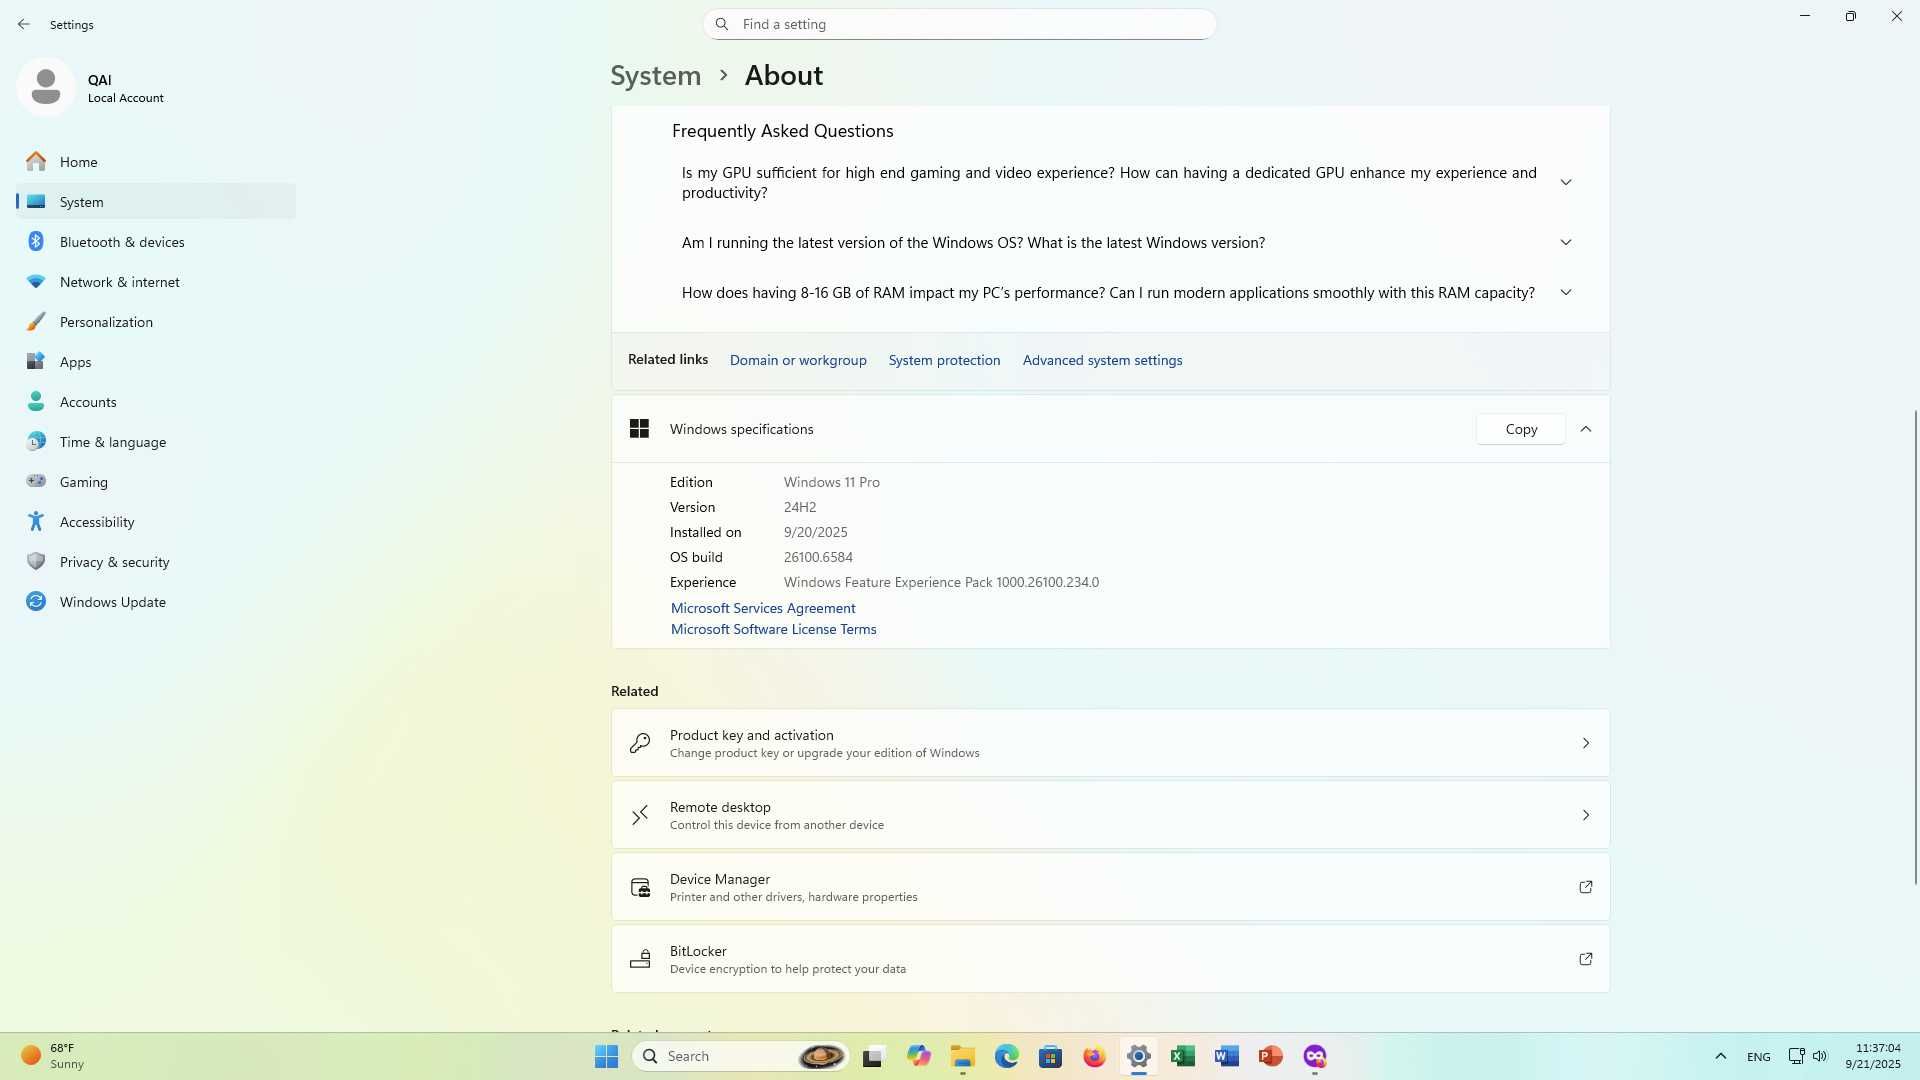Open Bluetooth & devices settings
This screenshot has width=1920, height=1080.
[x=156, y=242]
